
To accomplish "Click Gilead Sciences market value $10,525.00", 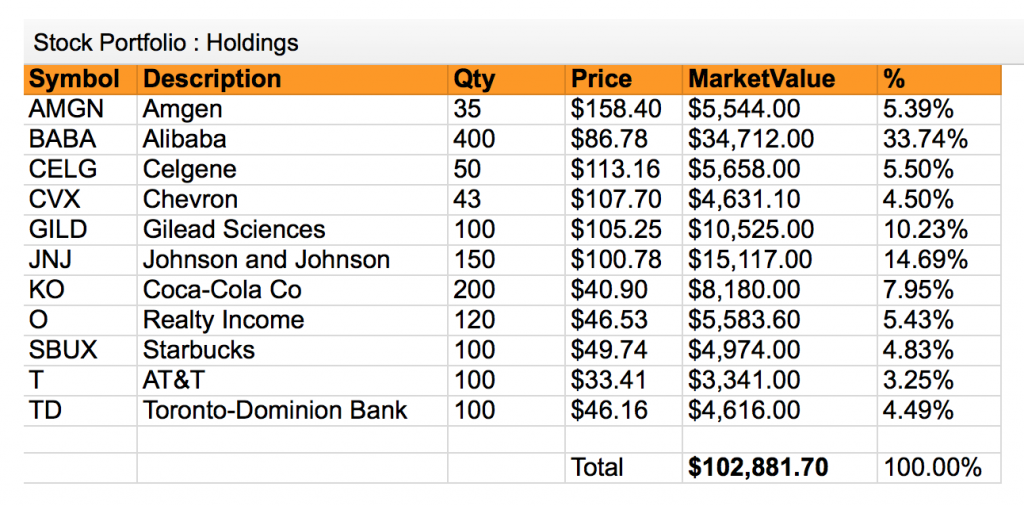I will point(750,230).
